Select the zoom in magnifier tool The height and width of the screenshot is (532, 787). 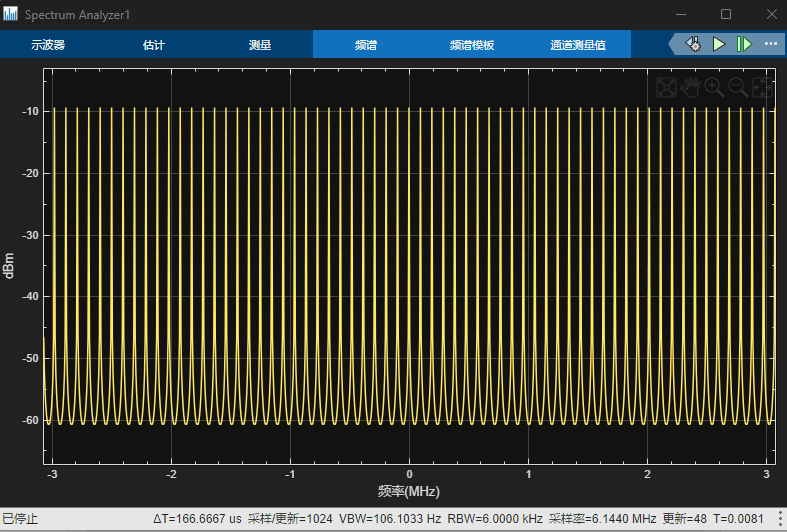coord(714,87)
